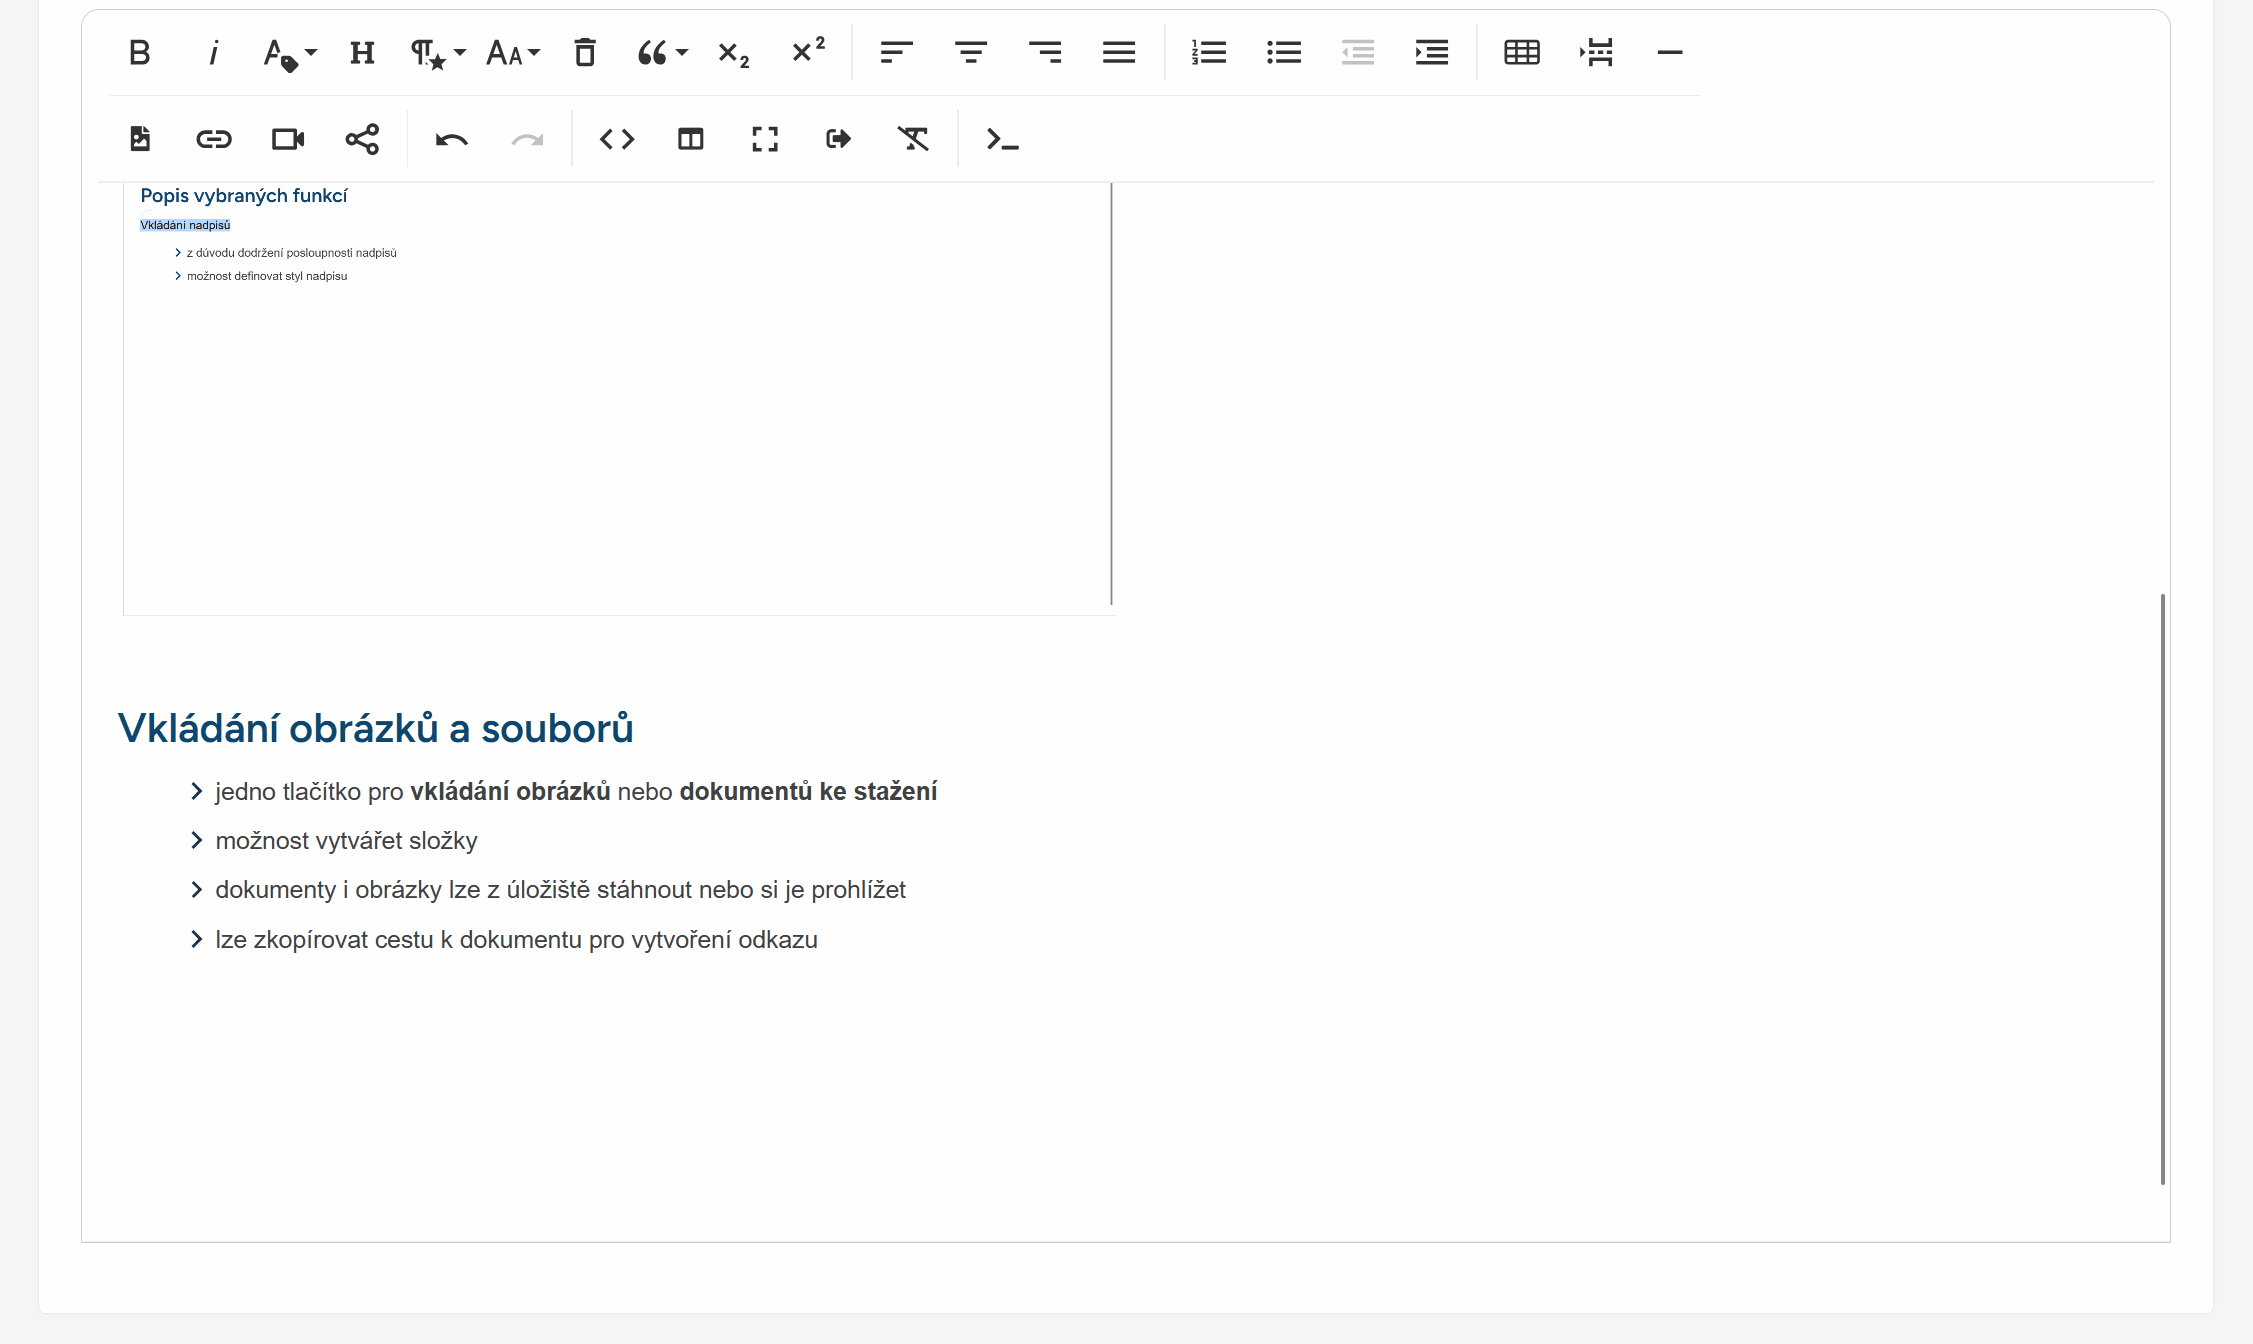The height and width of the screenshot is (1344, 2253).
Task: Insert a hyperlink
Action: click(x=213, y=139)
